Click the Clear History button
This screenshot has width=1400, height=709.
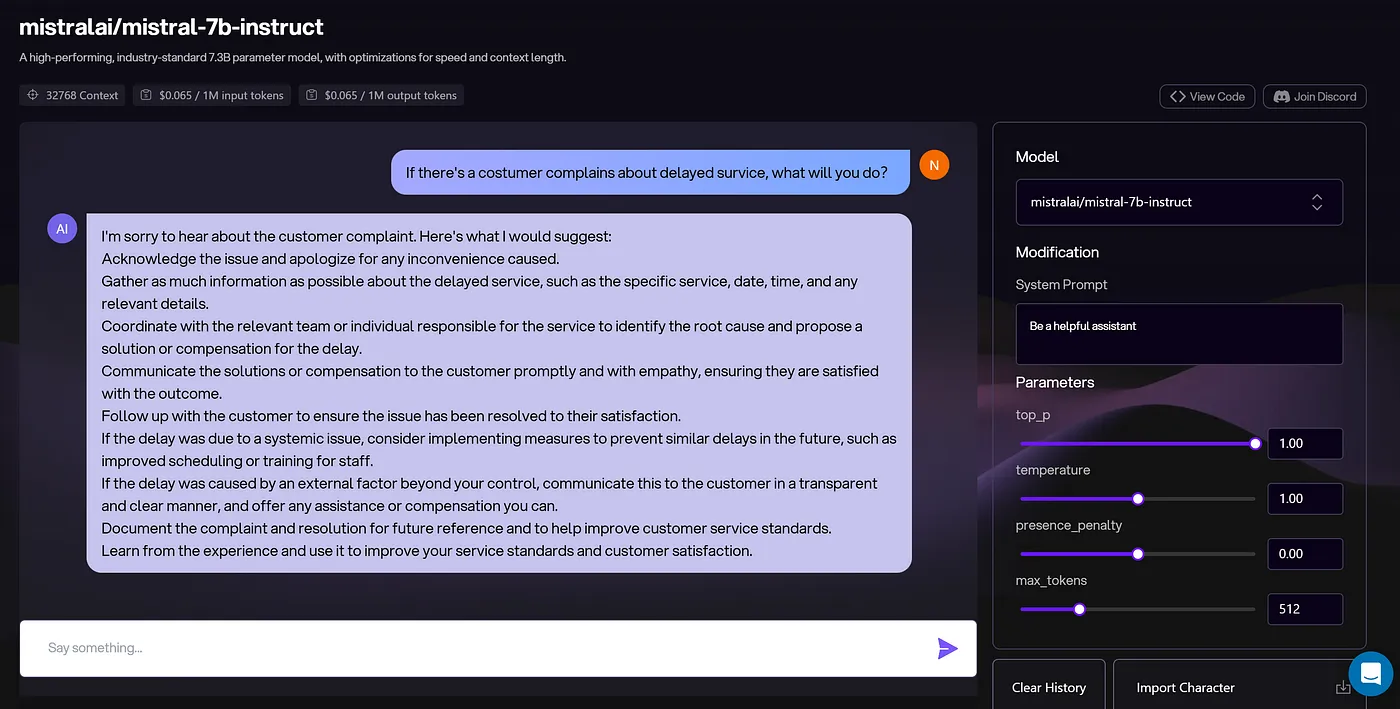(1048, 687)
